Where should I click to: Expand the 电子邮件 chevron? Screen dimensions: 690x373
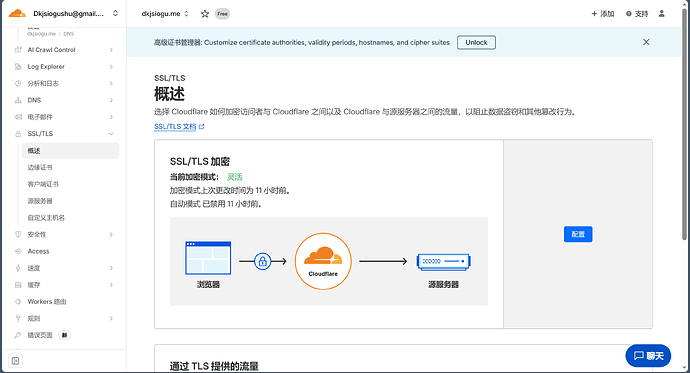[x=111, y=117]
